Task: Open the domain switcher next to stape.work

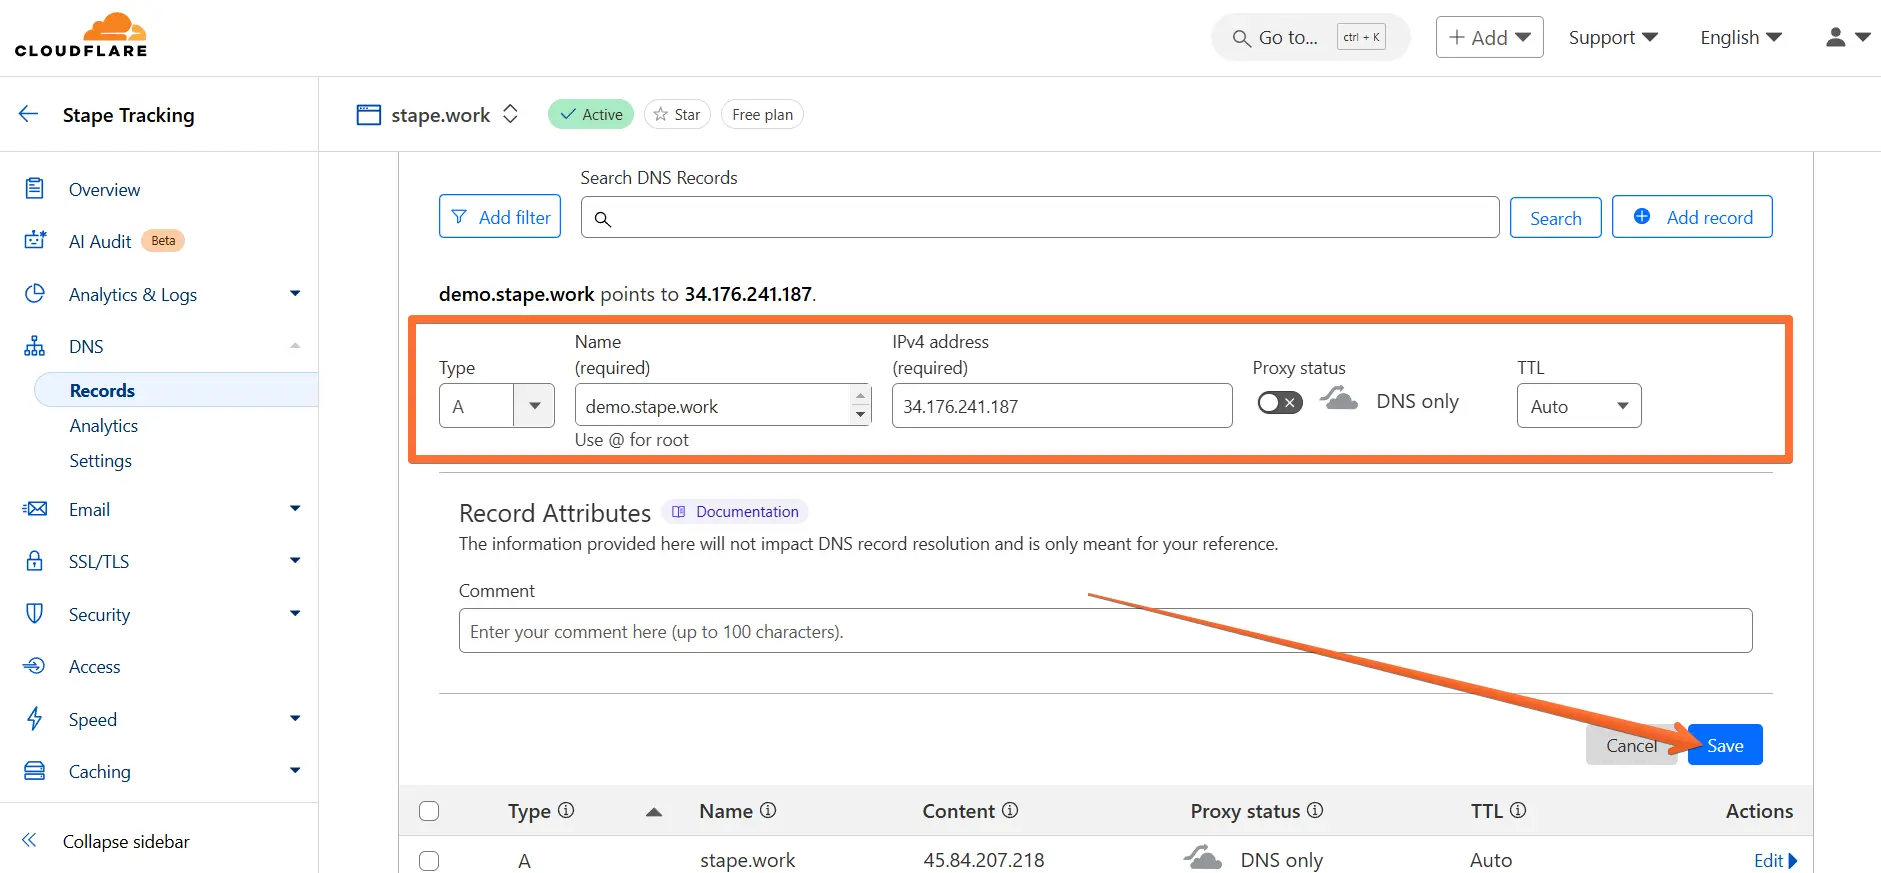Action: pos(510,114)
